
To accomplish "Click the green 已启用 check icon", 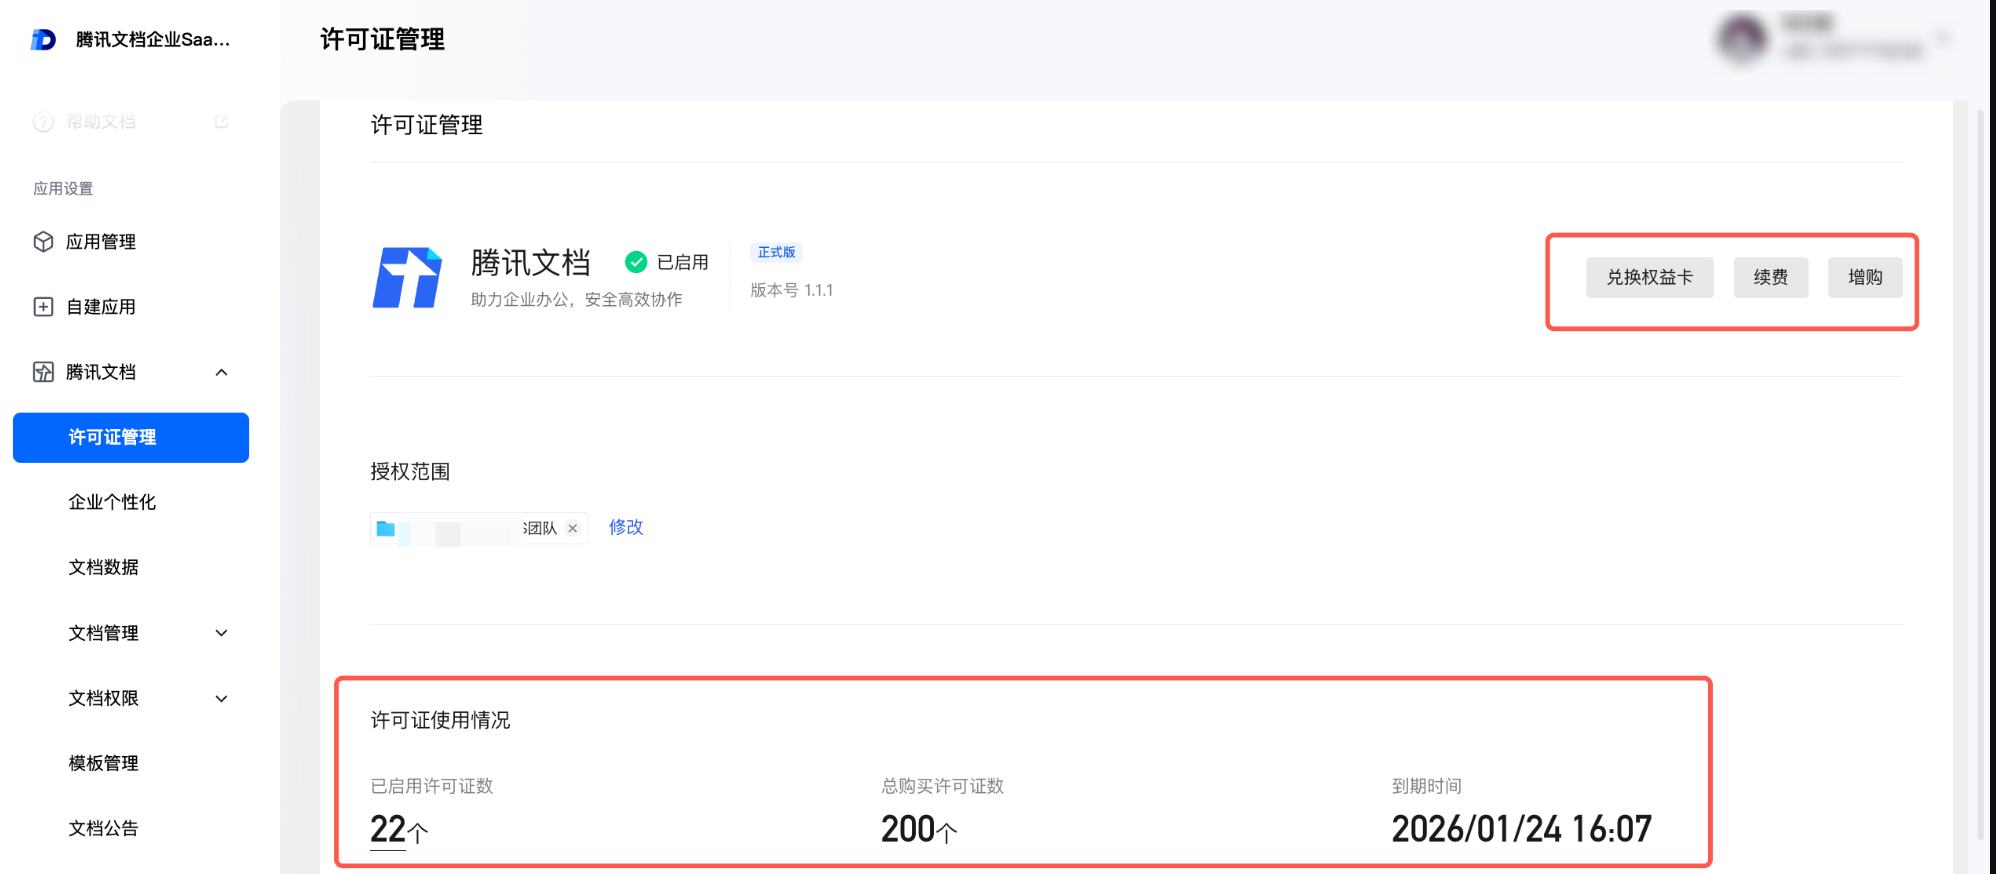I will click(636, 262).
